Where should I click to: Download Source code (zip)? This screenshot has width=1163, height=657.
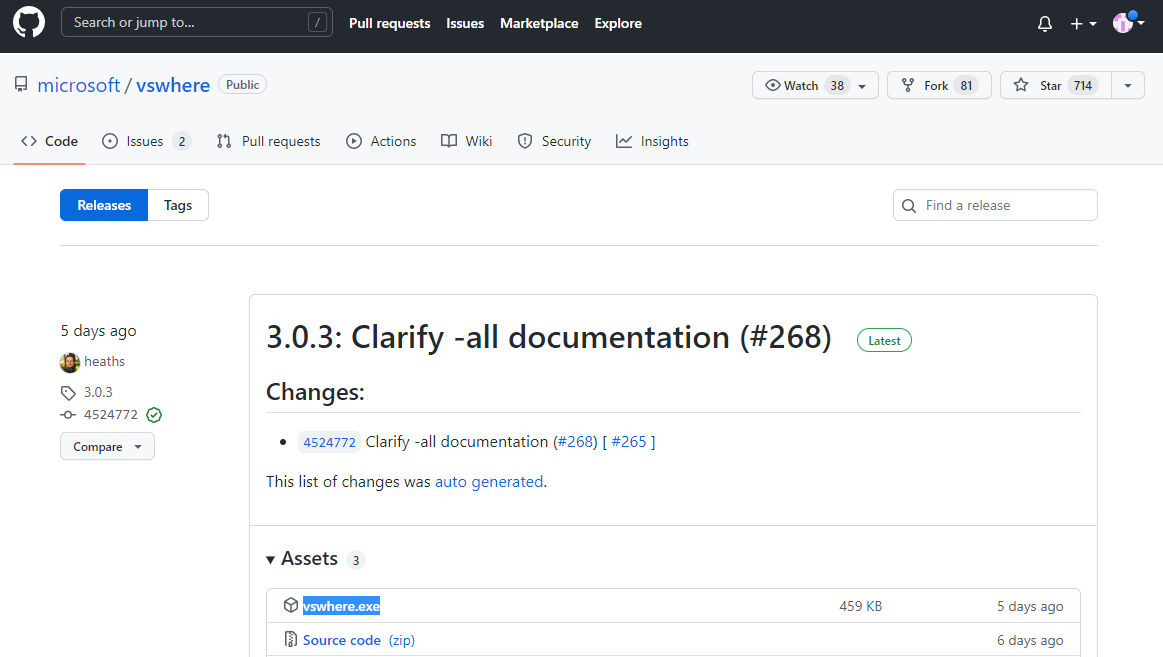click(x=359, y=640)
